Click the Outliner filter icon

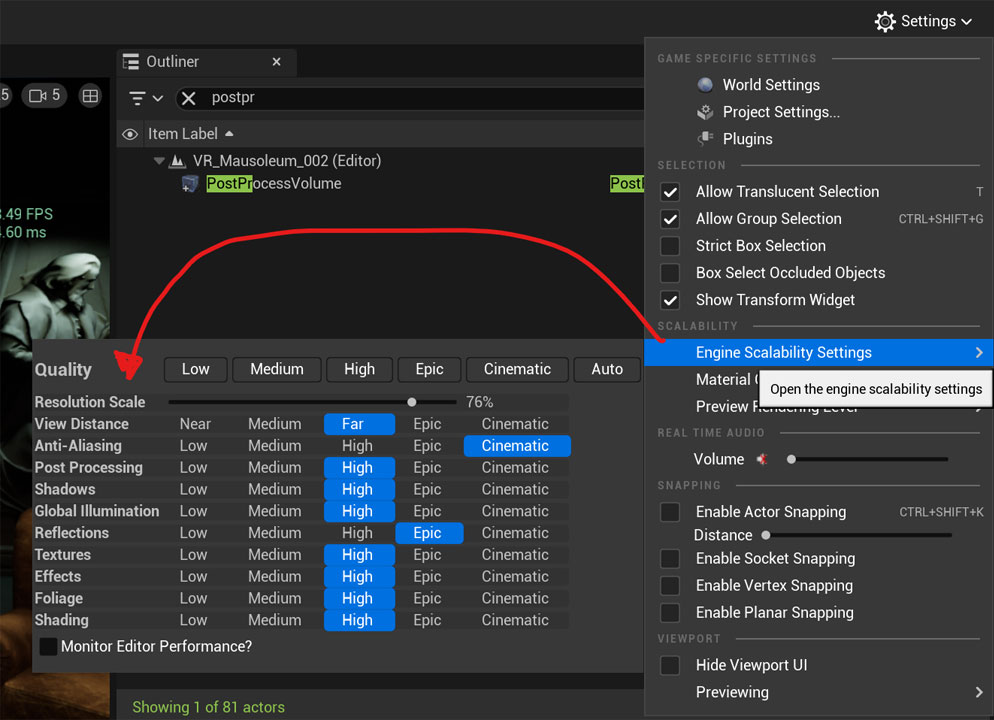tap(138, 98)
